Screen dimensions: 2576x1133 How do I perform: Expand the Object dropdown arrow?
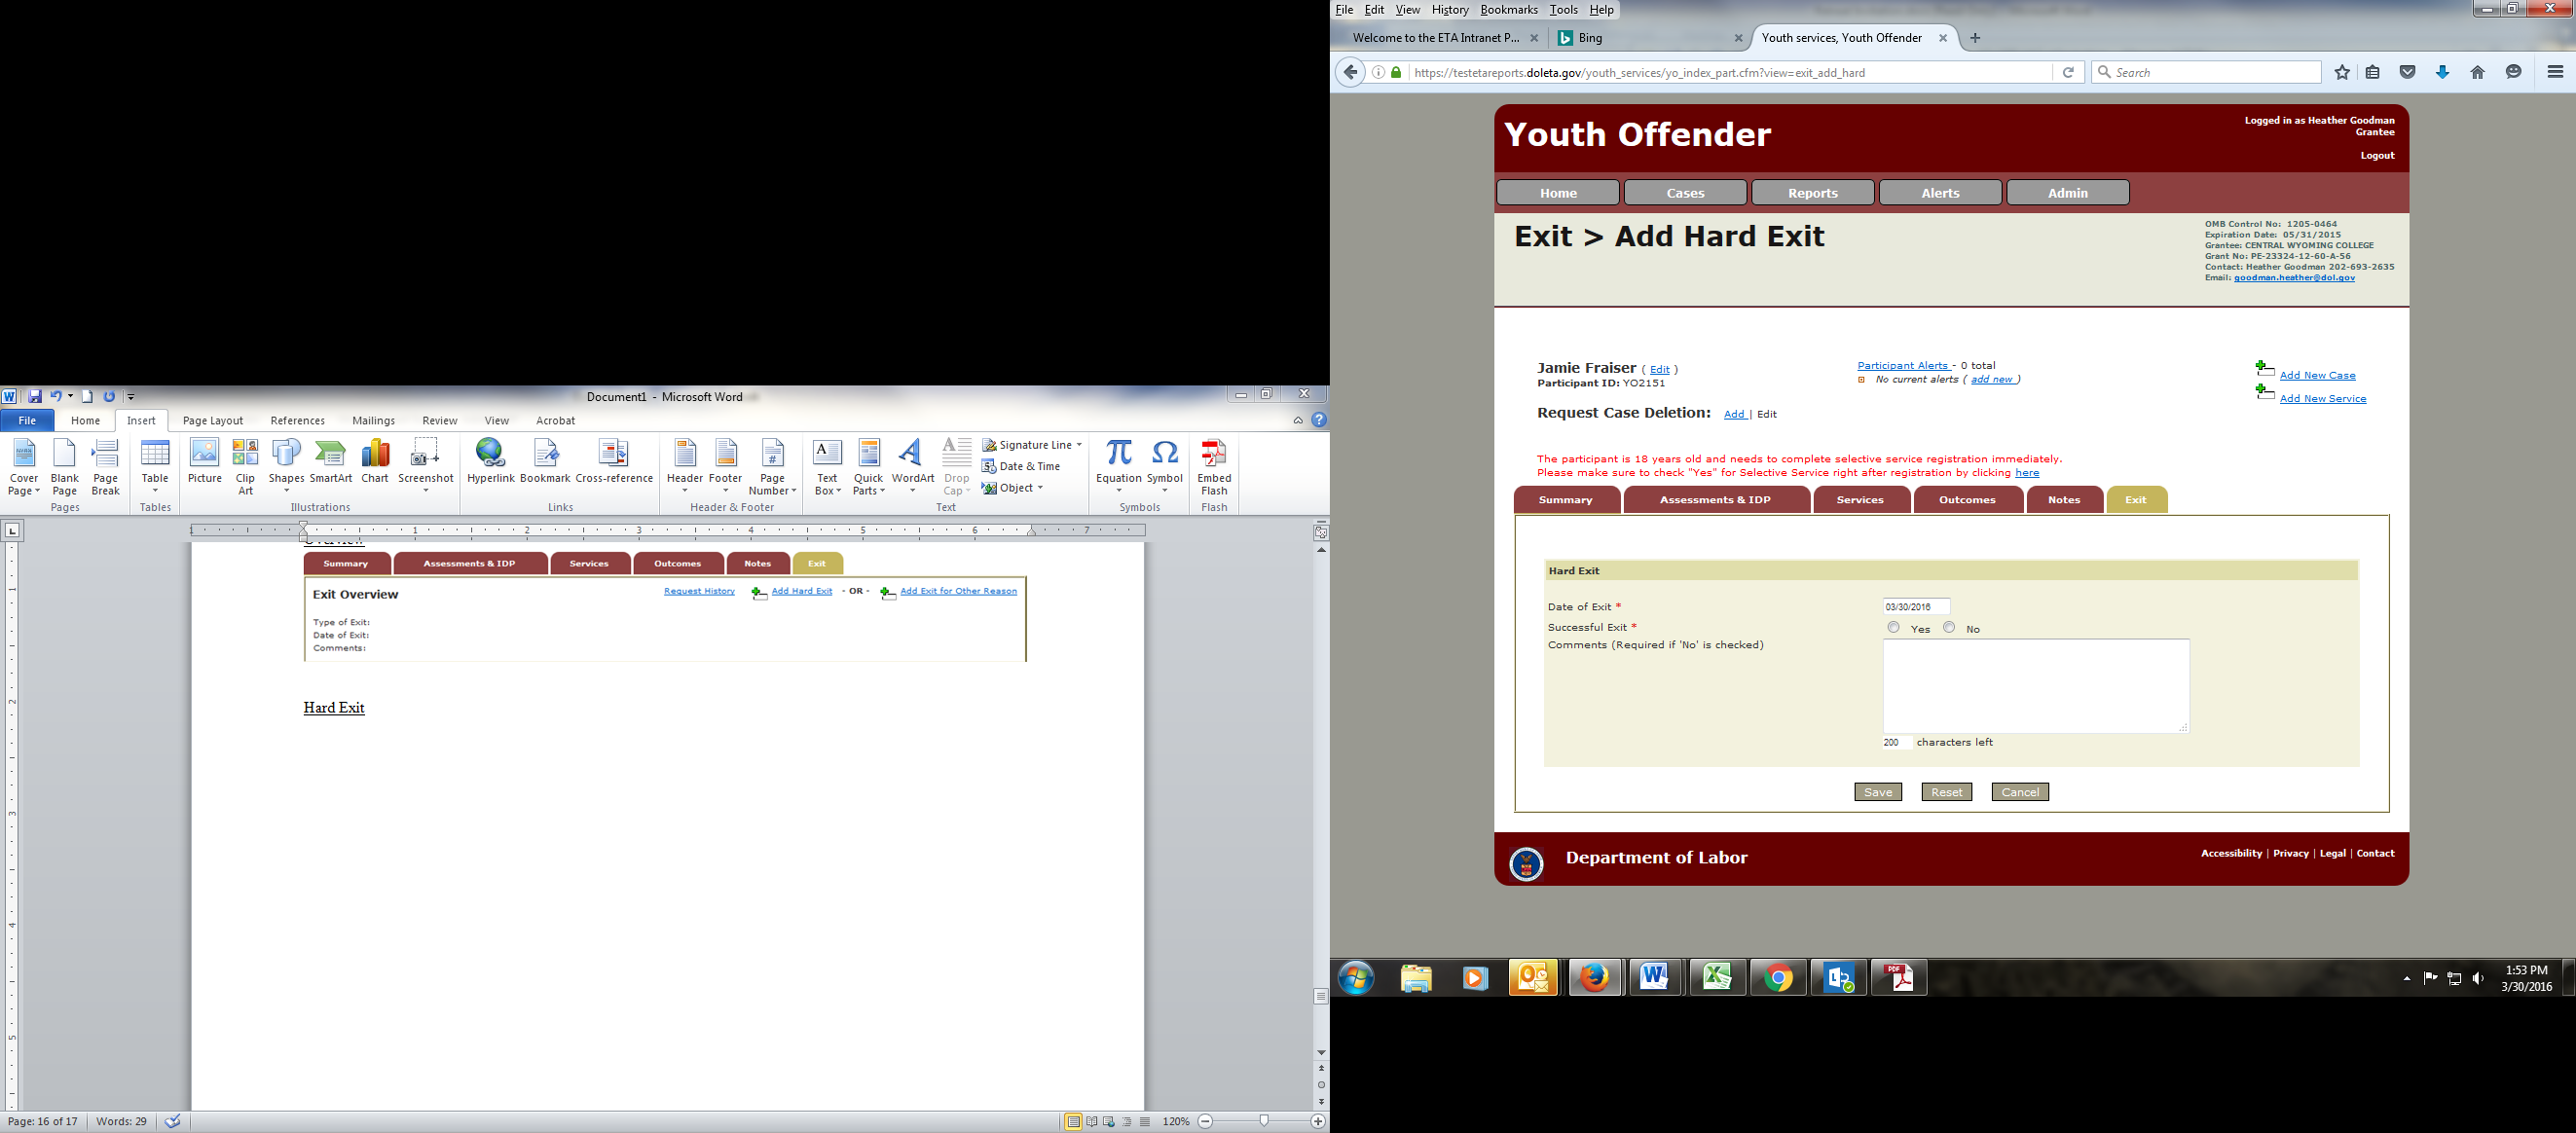(1040, 488)
